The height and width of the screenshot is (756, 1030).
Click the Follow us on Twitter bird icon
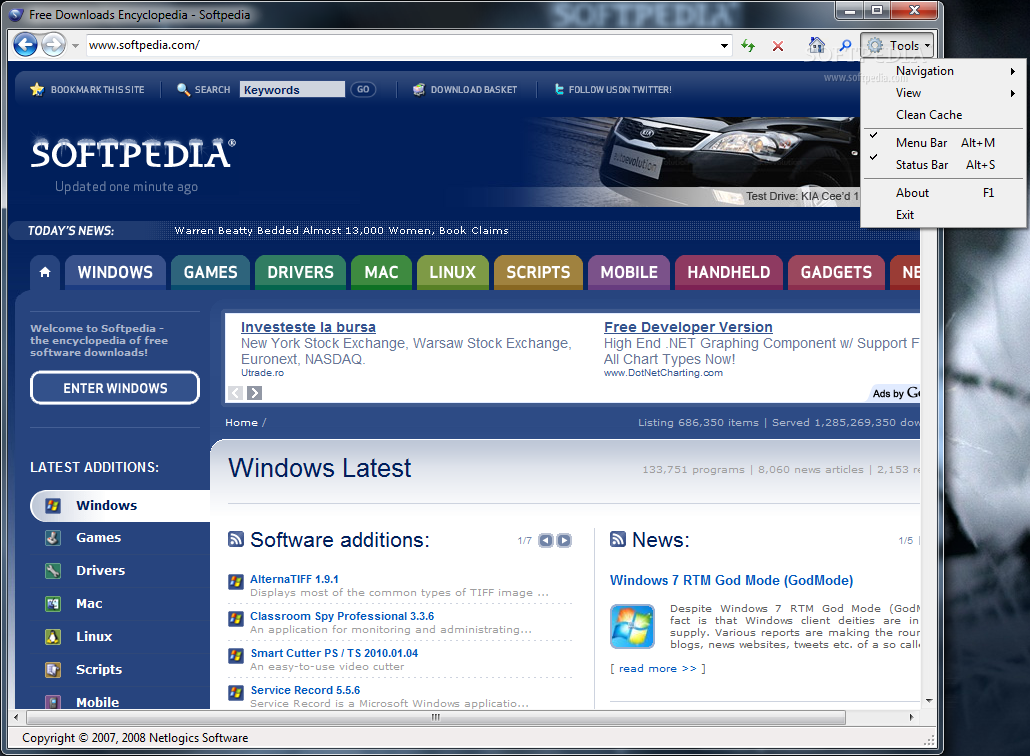[559, 89]
